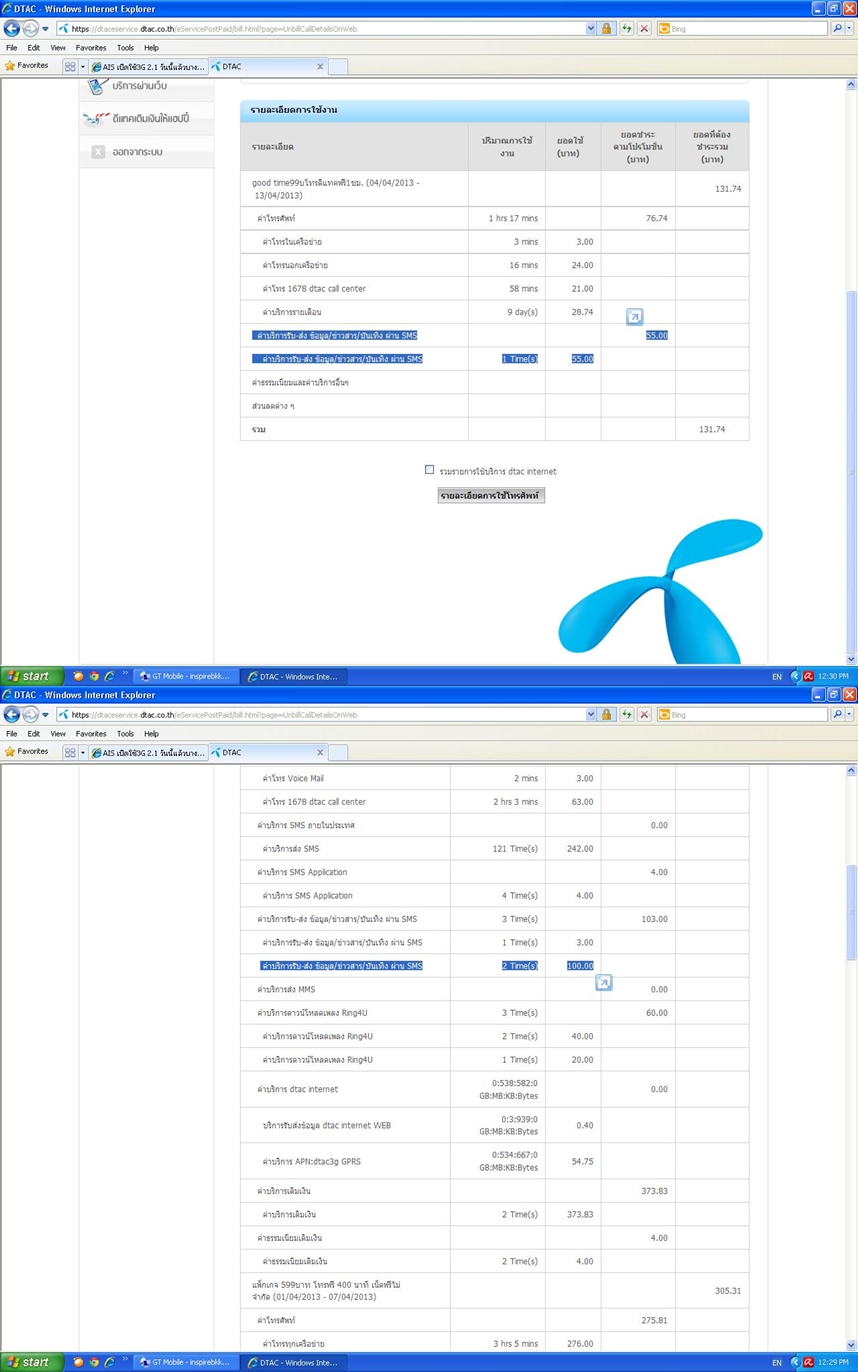The height and width of the screenshot is (1372, 858).
Task: Open address bar history dropdown in upper IE window
Action: pyautogui.click(x=591, y=29)
